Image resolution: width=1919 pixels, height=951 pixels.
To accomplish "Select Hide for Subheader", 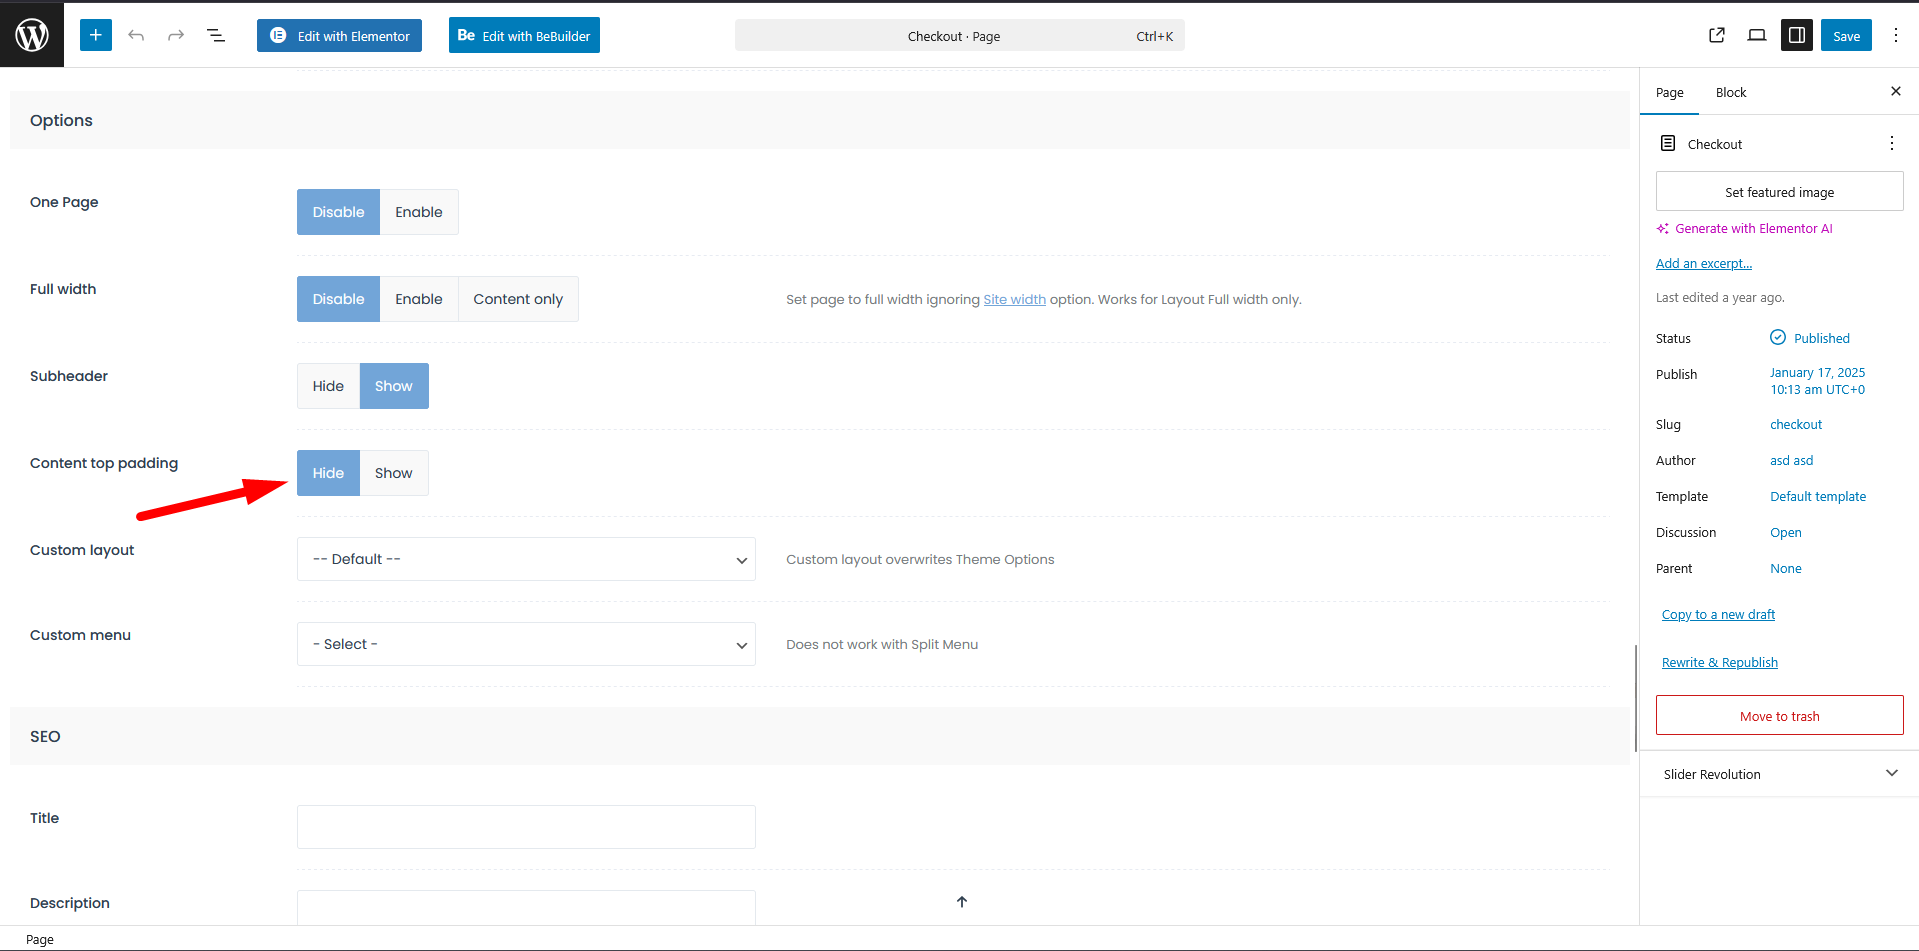I will pyautogui.click(x=328, y=386).
